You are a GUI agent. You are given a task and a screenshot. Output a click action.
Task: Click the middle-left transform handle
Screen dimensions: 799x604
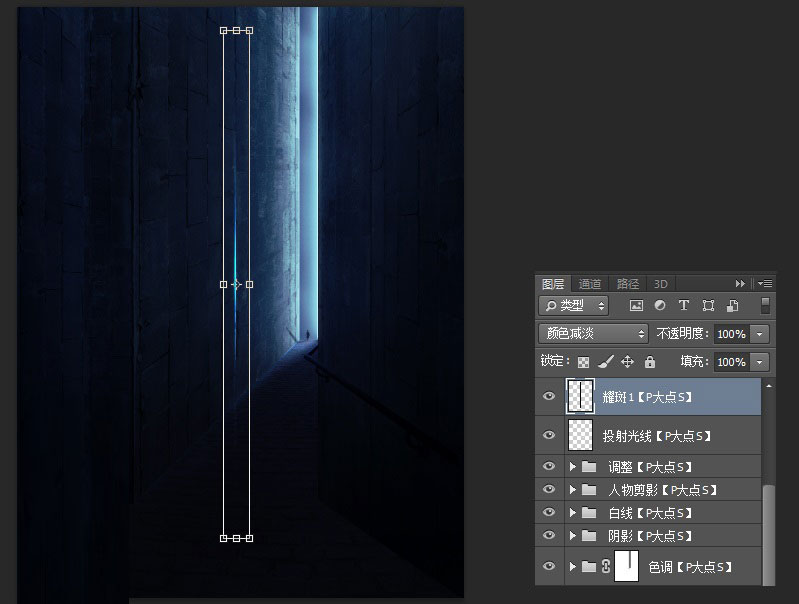click(223, 284)
